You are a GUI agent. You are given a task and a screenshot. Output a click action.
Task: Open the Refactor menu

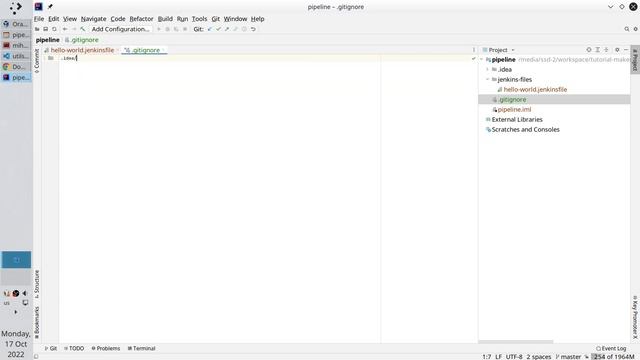pos(141,19)
